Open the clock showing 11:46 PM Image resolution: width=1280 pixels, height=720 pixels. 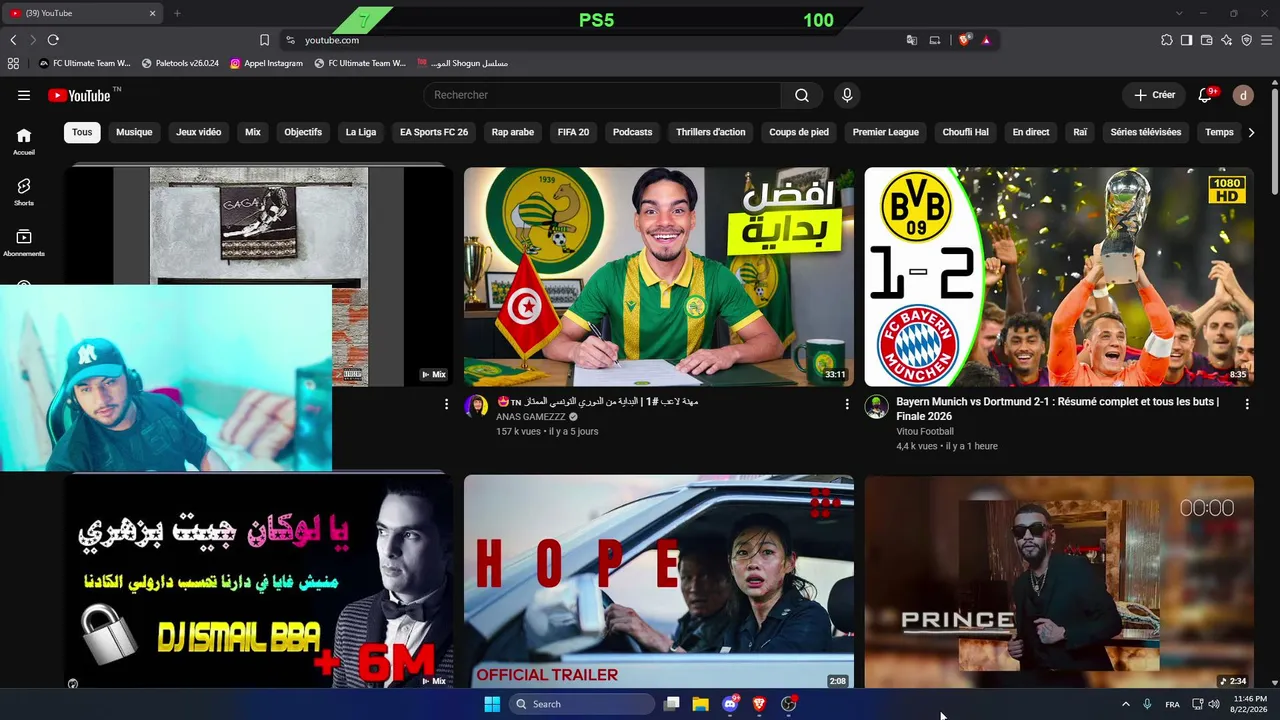[x=1250, y=704]
